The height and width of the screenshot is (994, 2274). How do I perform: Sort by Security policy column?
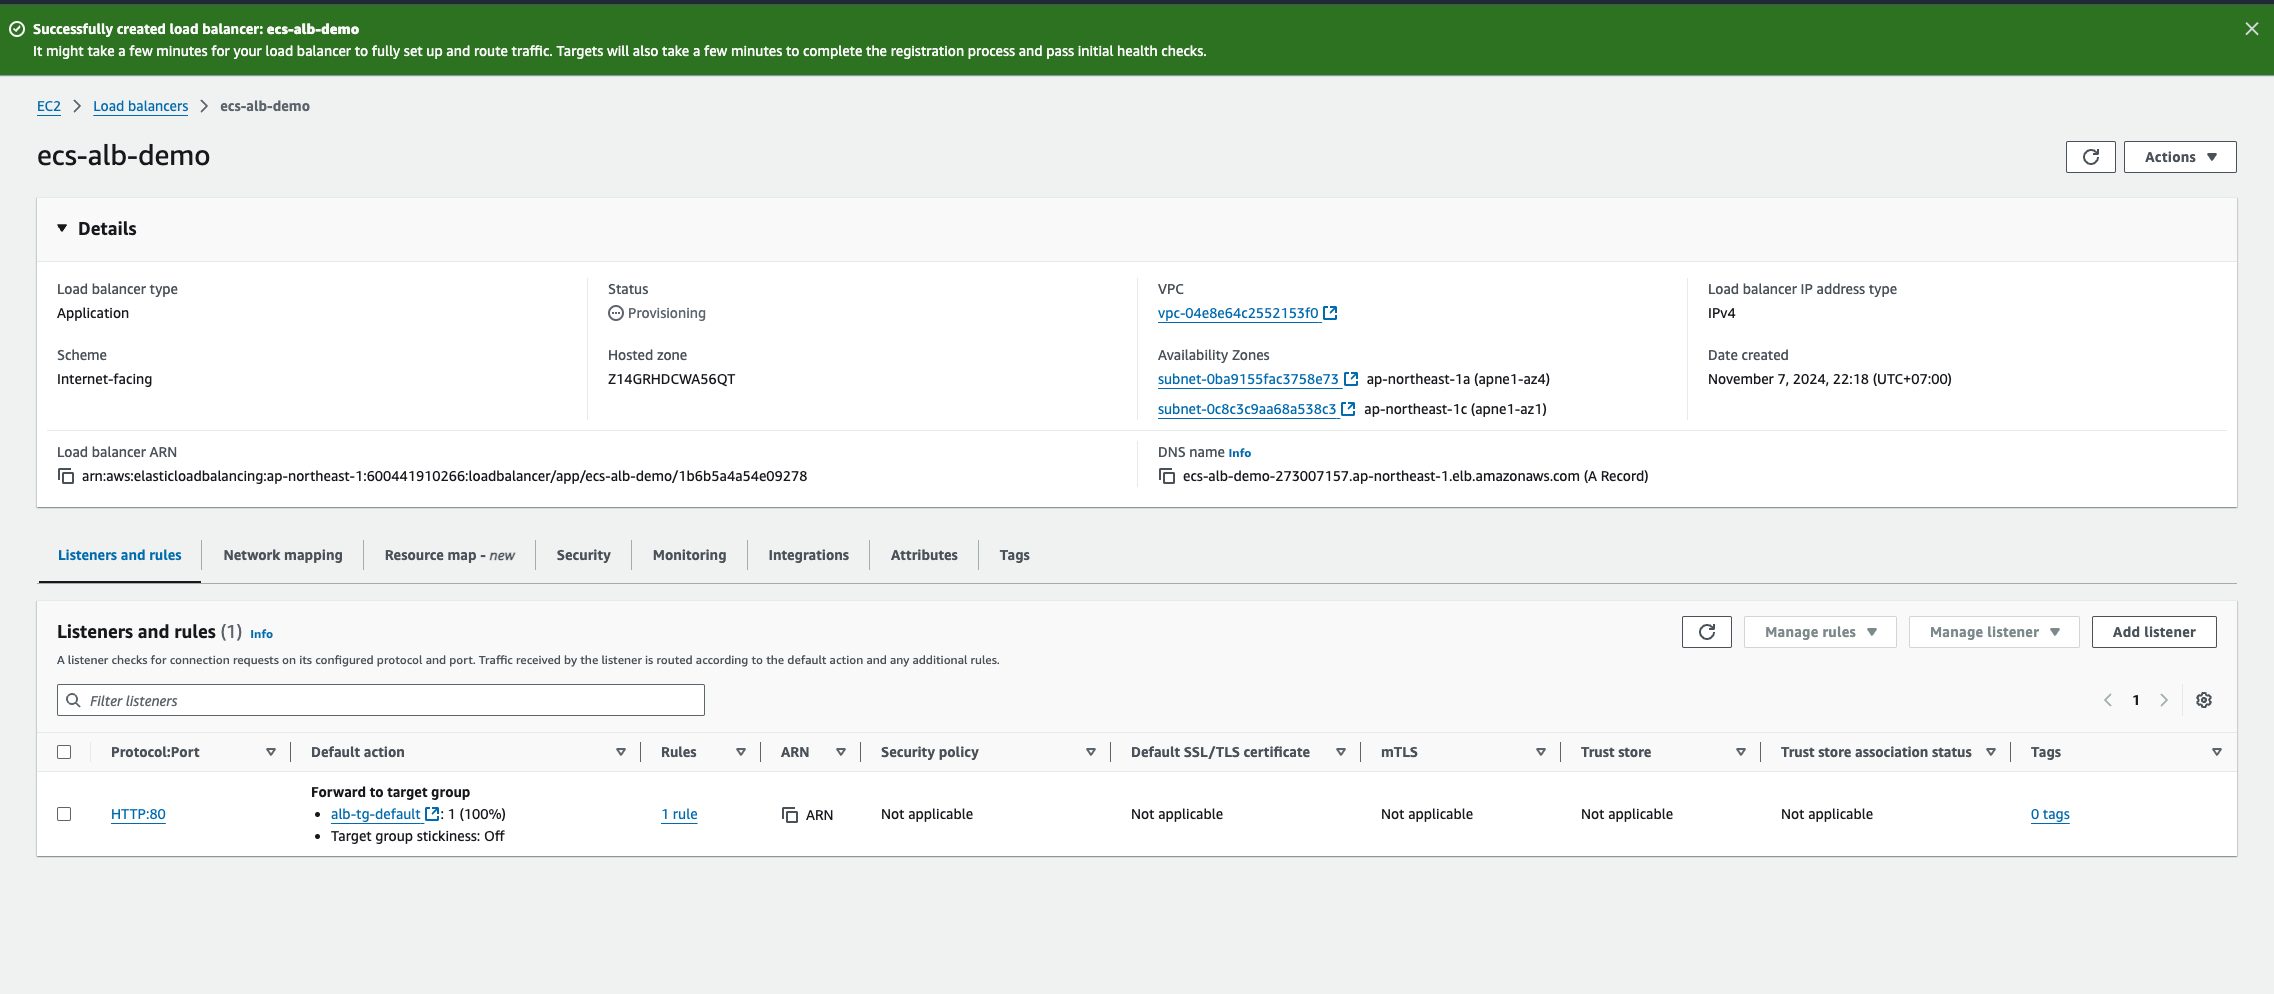(1091, 752)
